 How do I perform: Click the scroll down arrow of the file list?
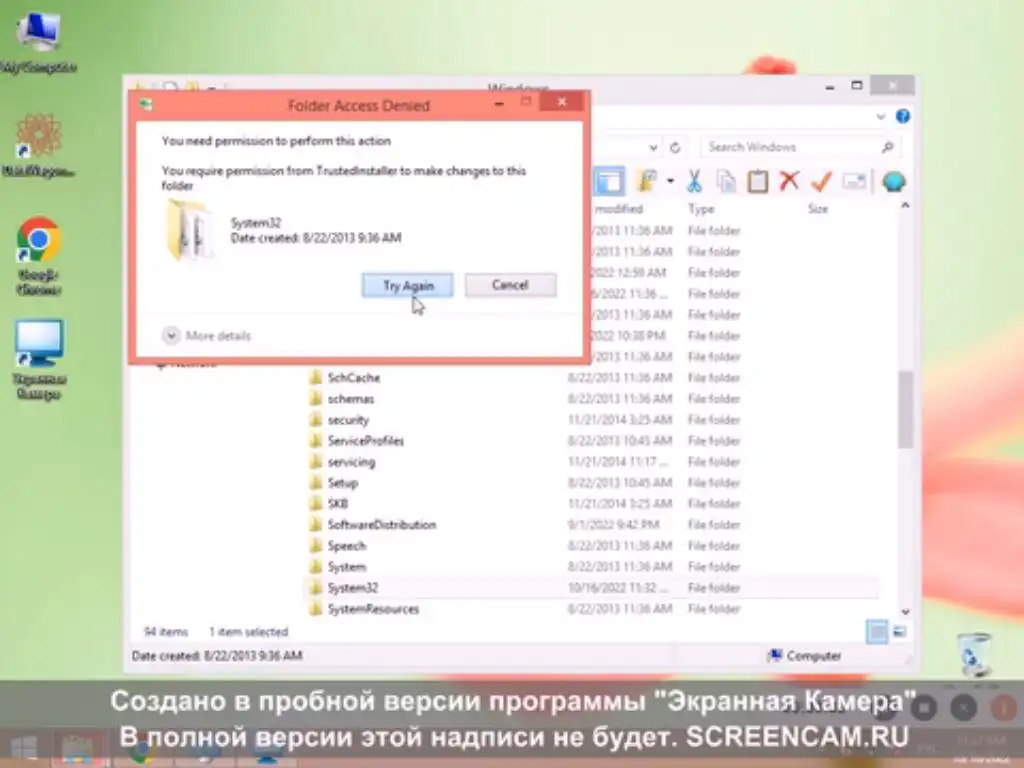(905, 612)
